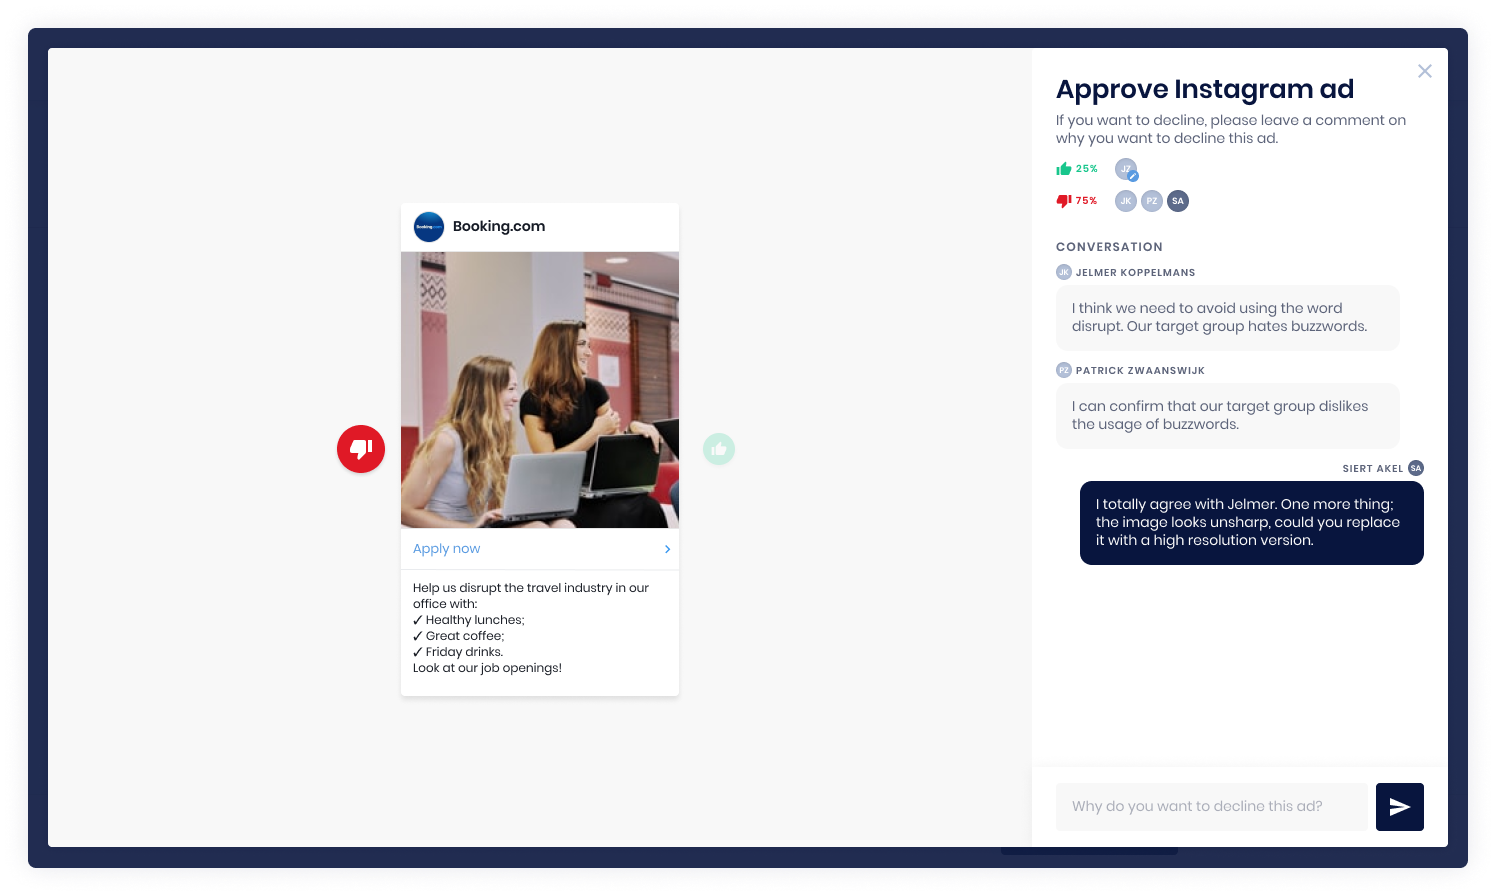Click the 'Approve Instagram ad' title

pos(1205,89)
